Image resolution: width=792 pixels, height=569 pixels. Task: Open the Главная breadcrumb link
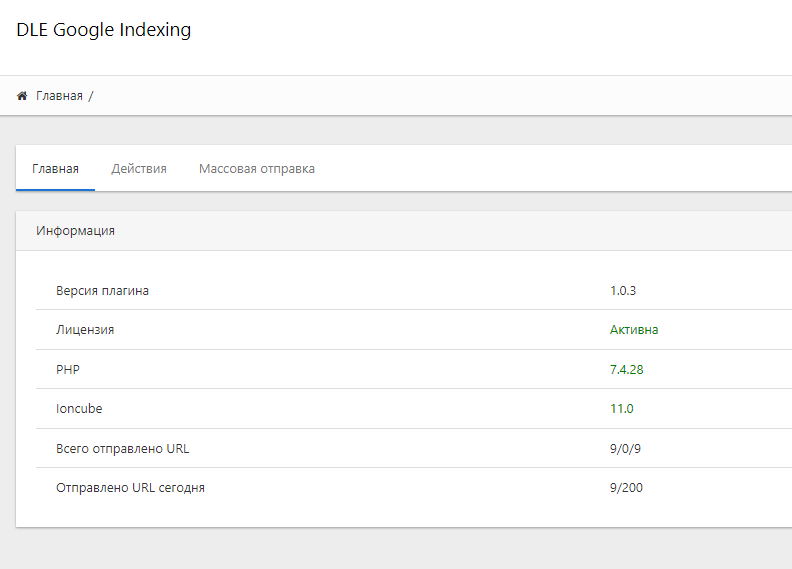pos(59,96)
